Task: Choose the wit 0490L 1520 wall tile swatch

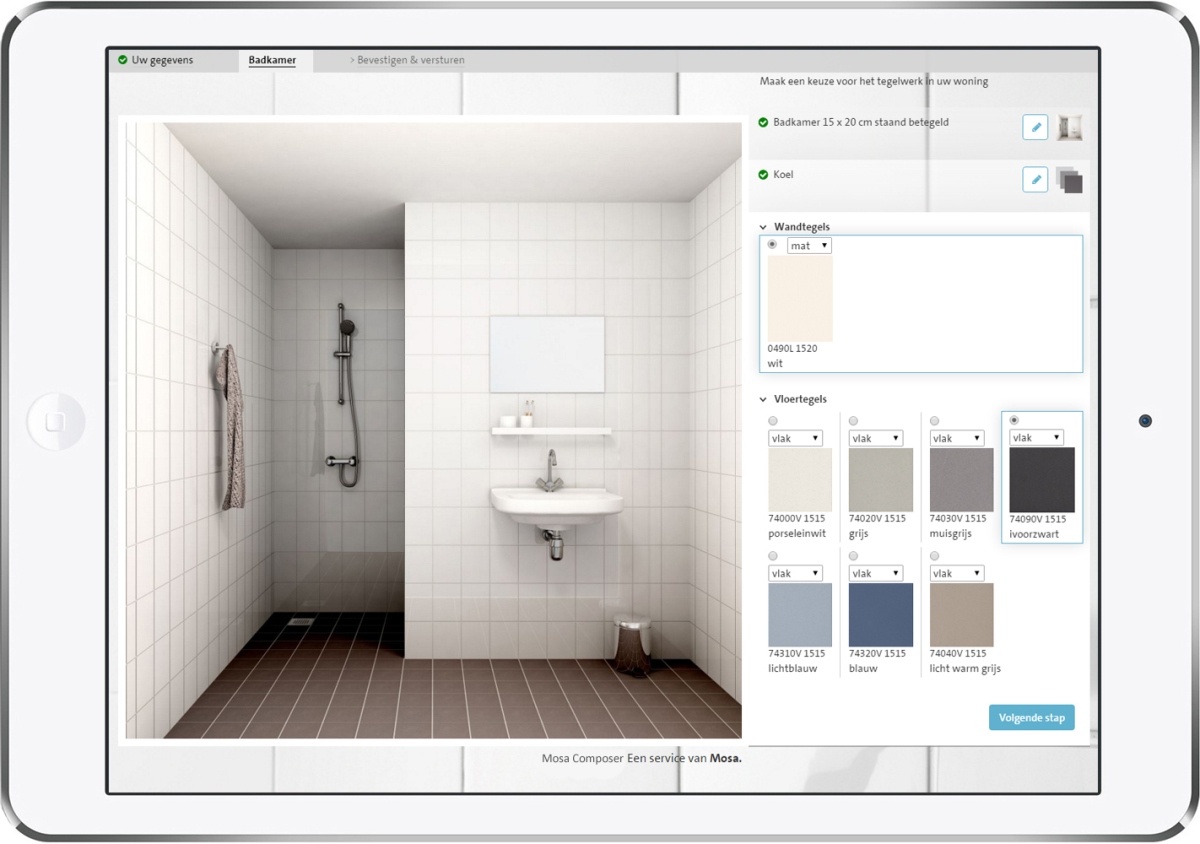Action: tap(800, 298)
